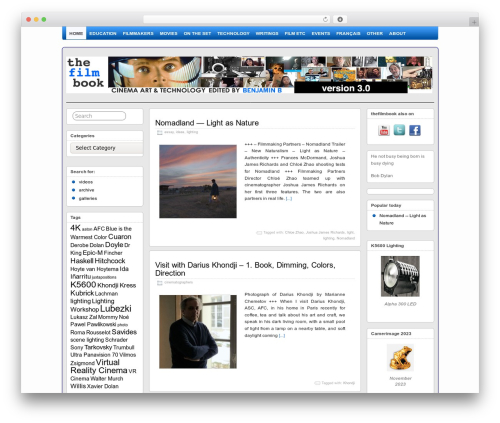Click the K5600 Alpha 300 LED light image
The height and width of the screenshot is (423, 500).
click(400, 276)
